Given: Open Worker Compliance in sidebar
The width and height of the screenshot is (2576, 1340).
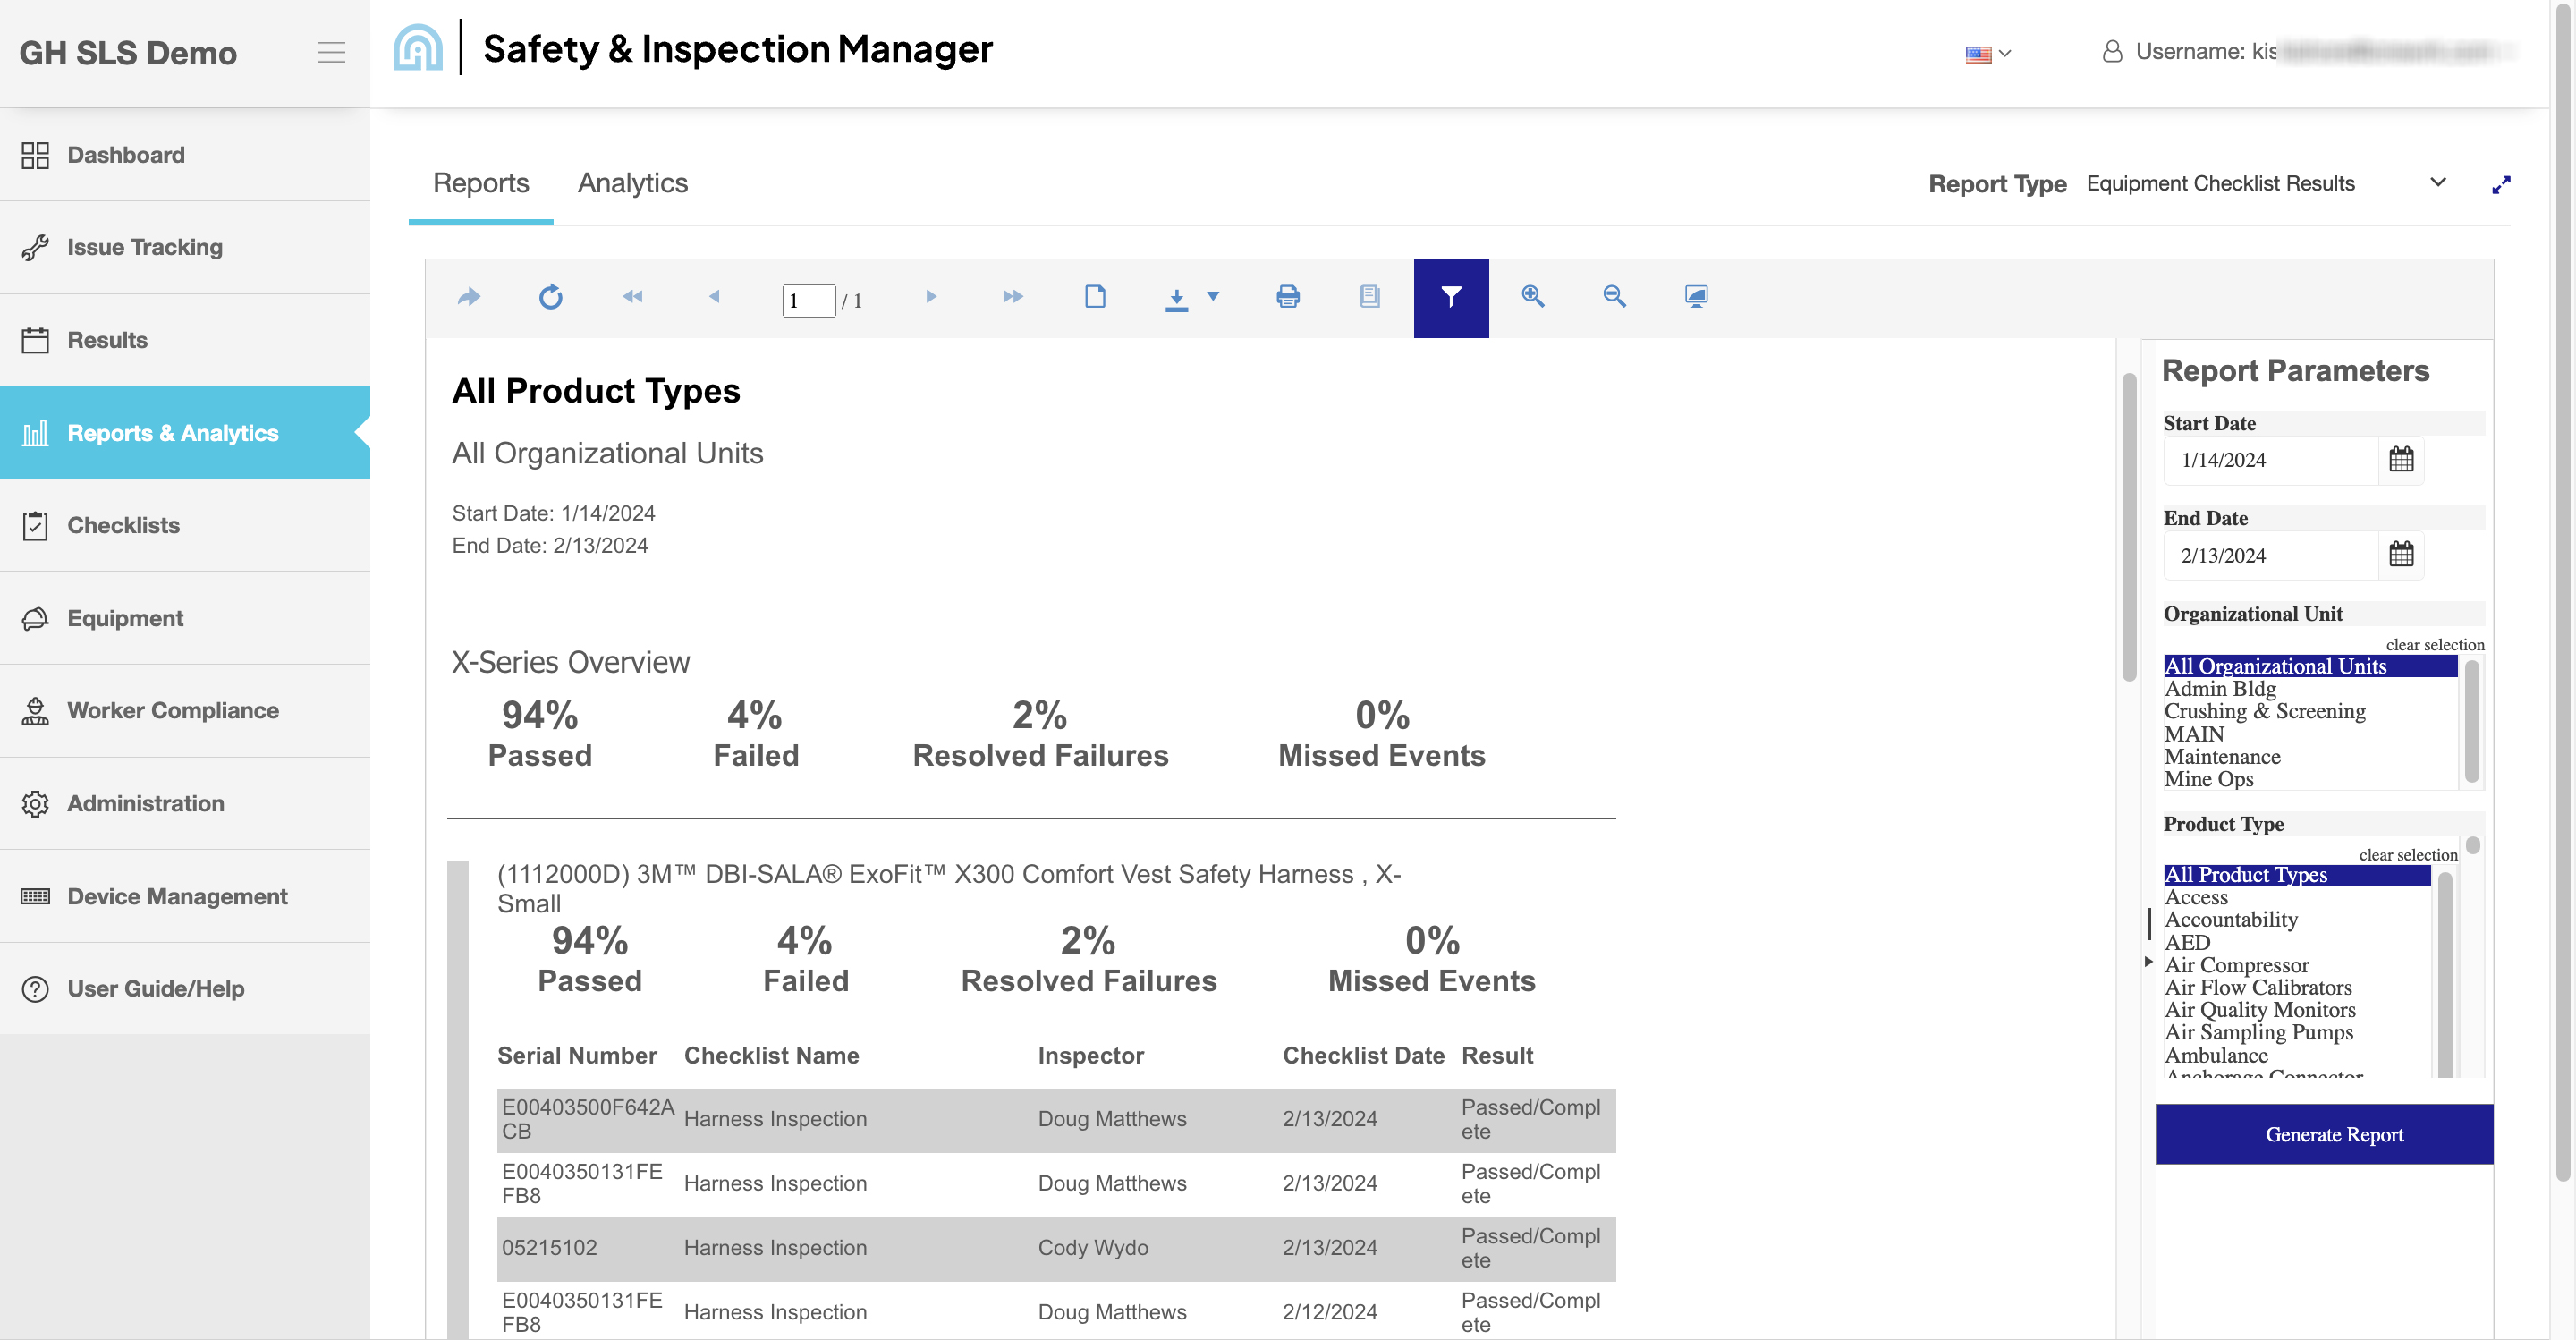Looking at the screenshot, I should (x=172, y=711).
